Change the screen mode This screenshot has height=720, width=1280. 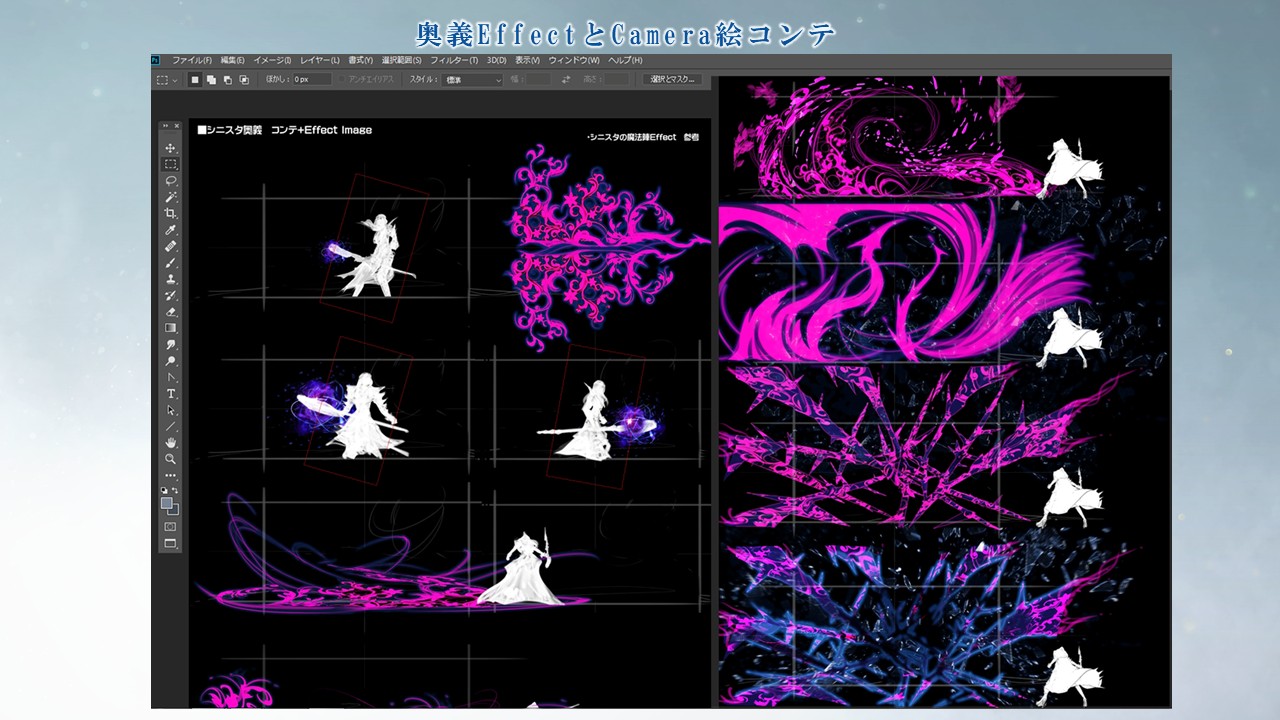point(171,543)
